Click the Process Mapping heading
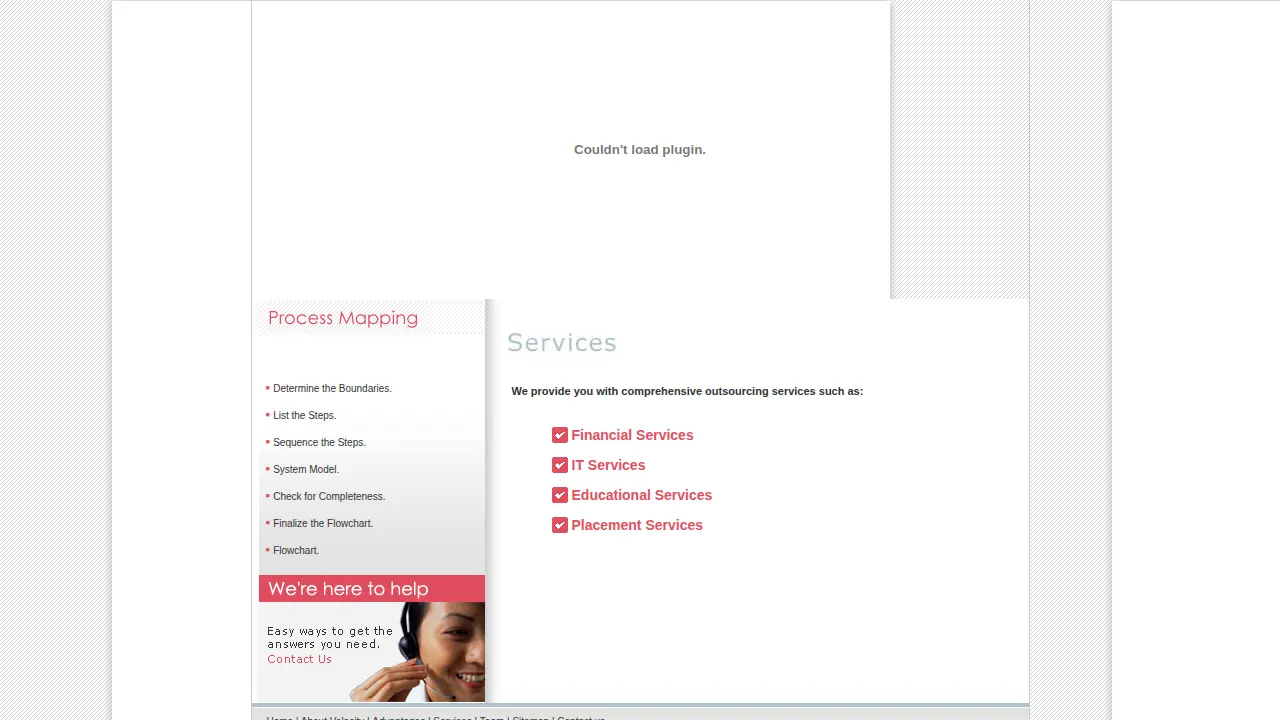This screenshot has height=720, width=1280. pyautogui.click(x=343, y=318)
